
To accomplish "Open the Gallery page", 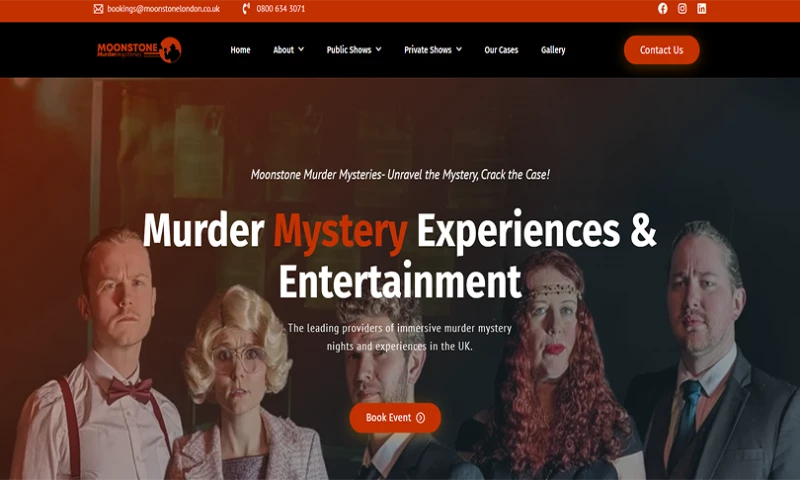I will pos(553,50).
